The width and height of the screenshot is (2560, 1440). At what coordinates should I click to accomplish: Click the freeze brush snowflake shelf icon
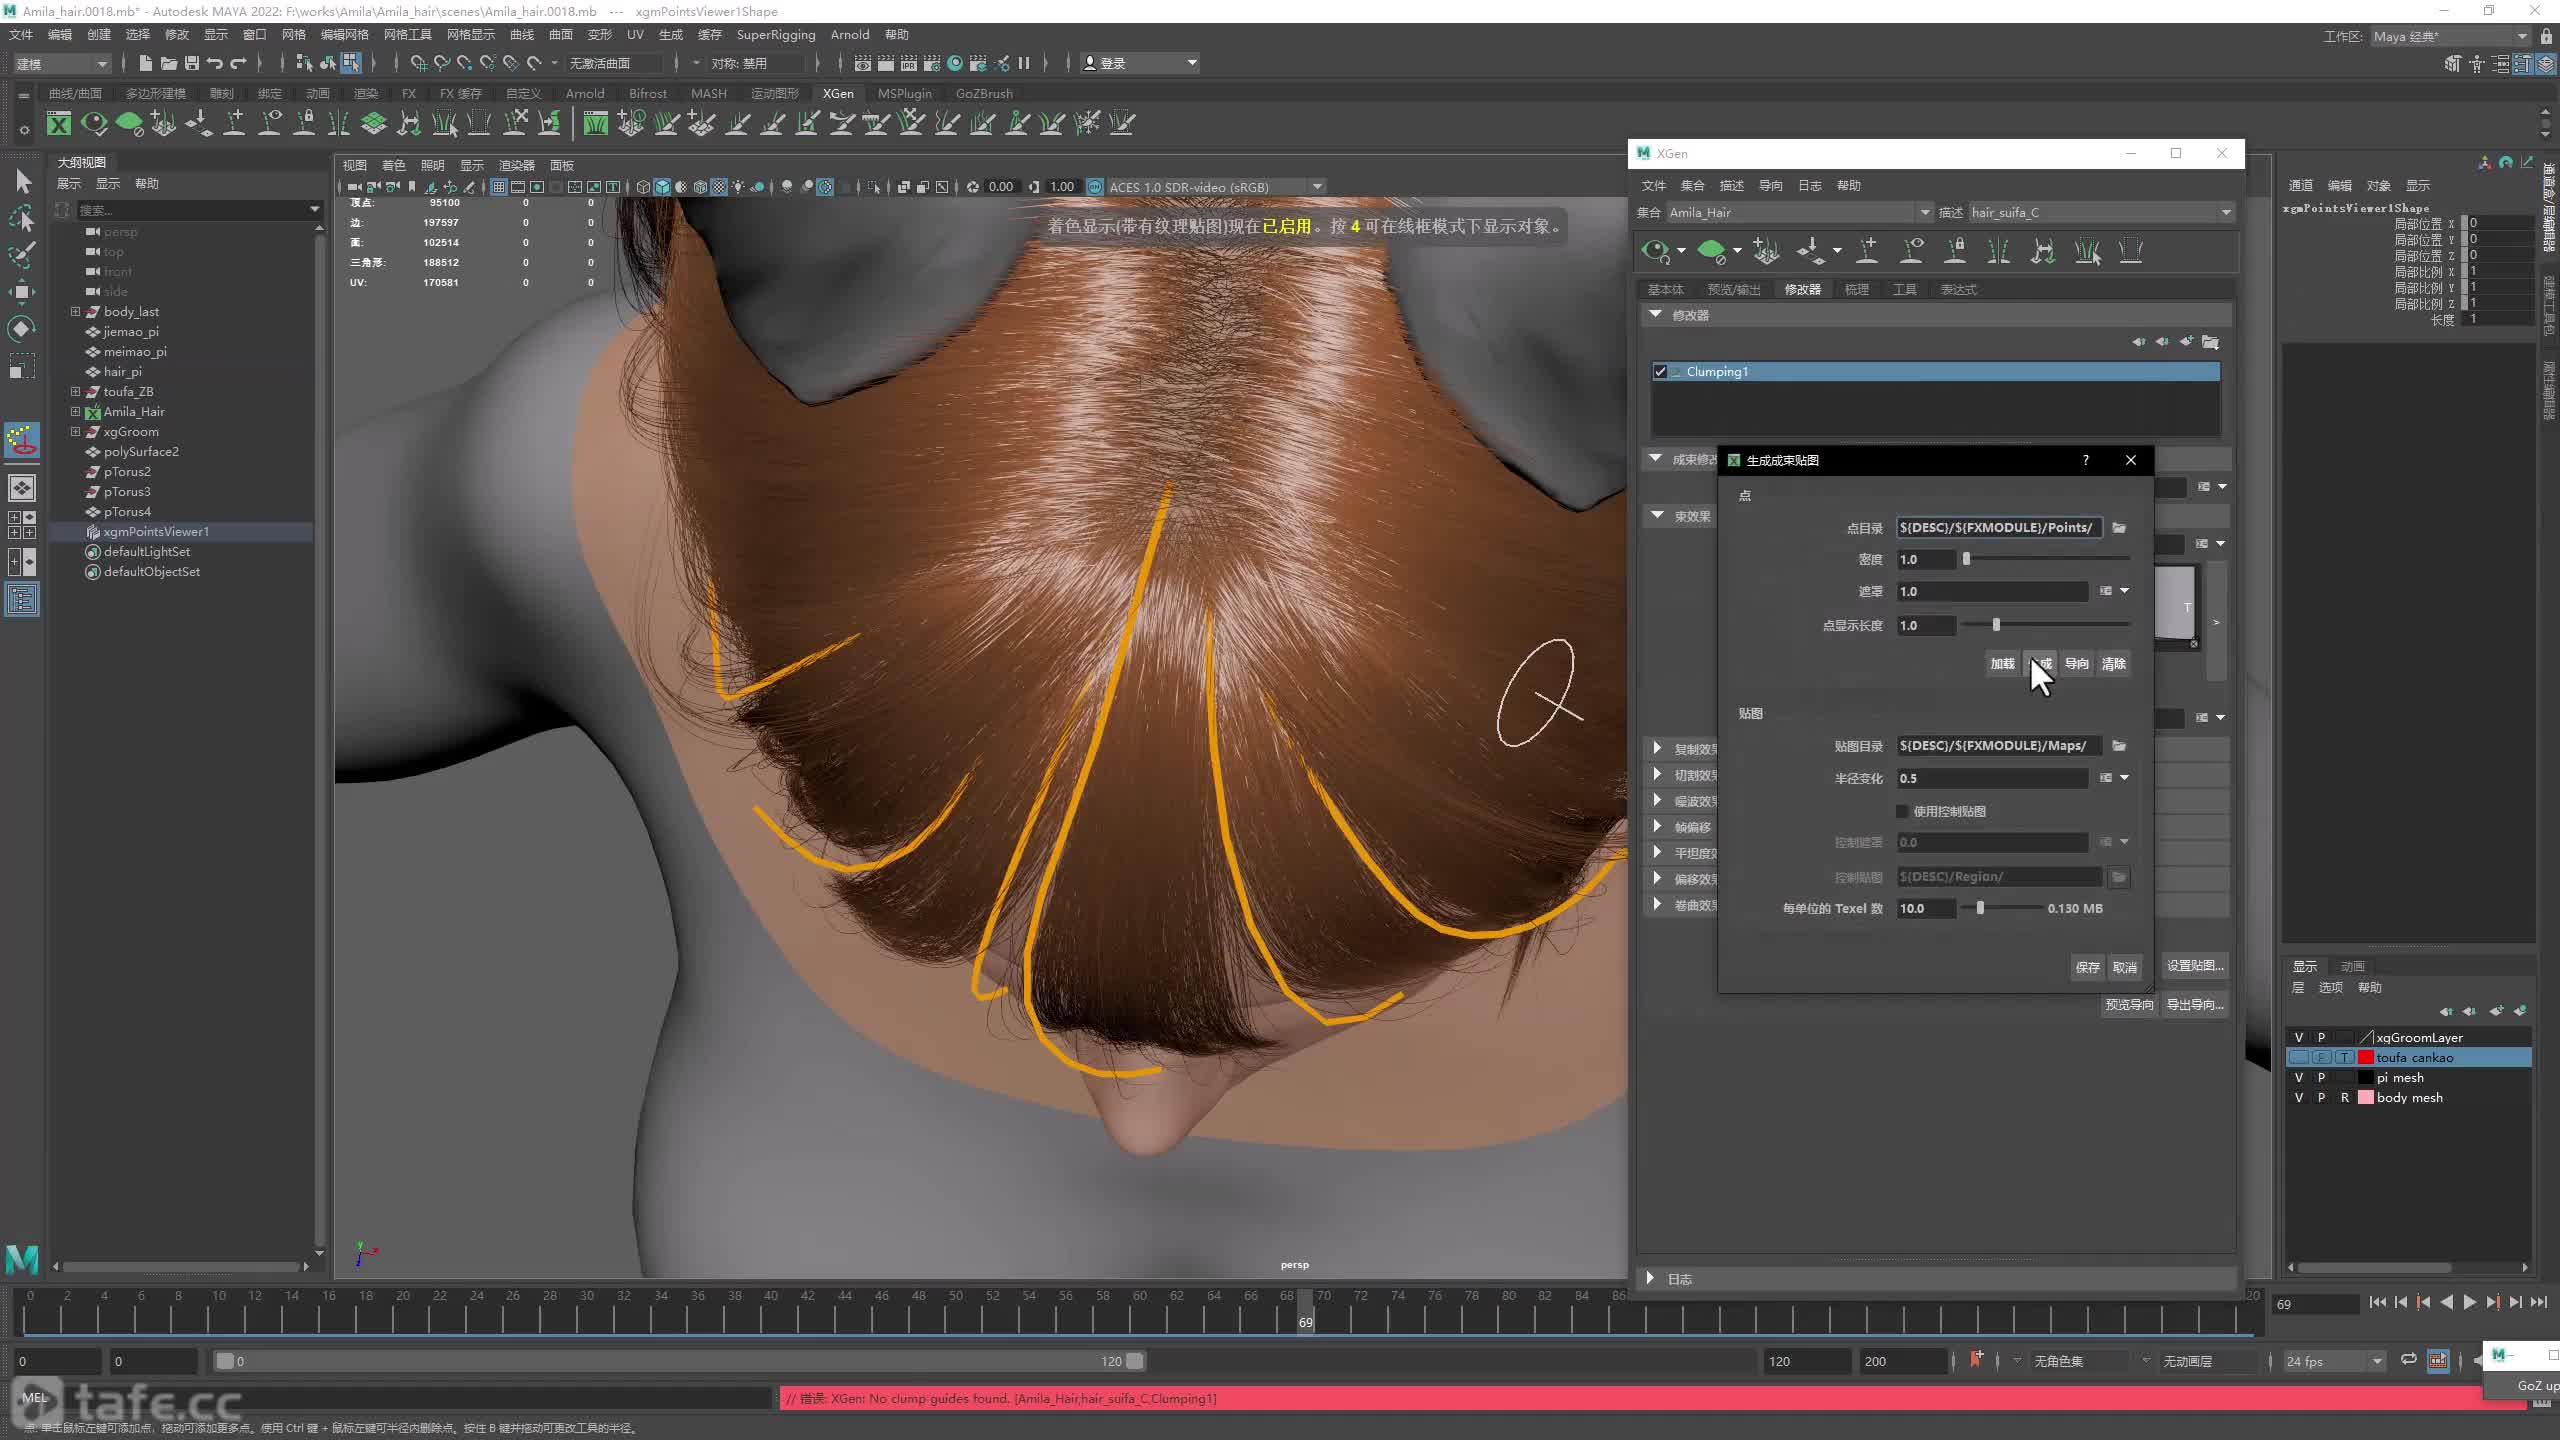1087,123
